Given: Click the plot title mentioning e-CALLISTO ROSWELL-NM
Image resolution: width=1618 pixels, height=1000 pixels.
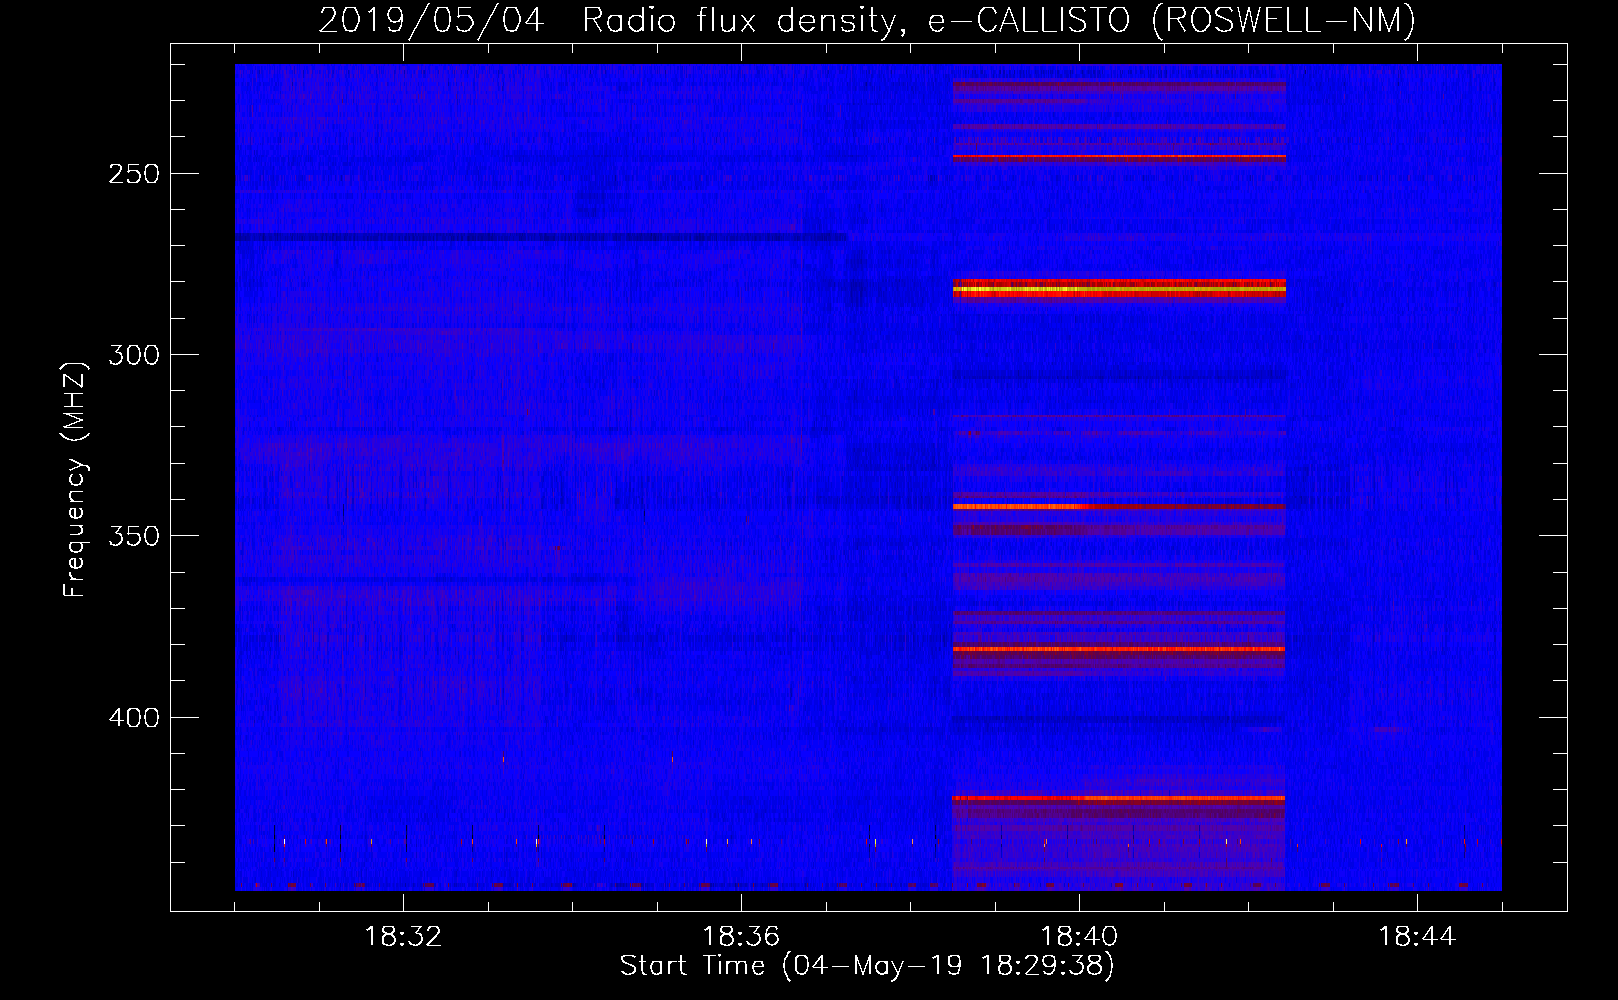Looking at the screenshot, I should click(867, 20).
